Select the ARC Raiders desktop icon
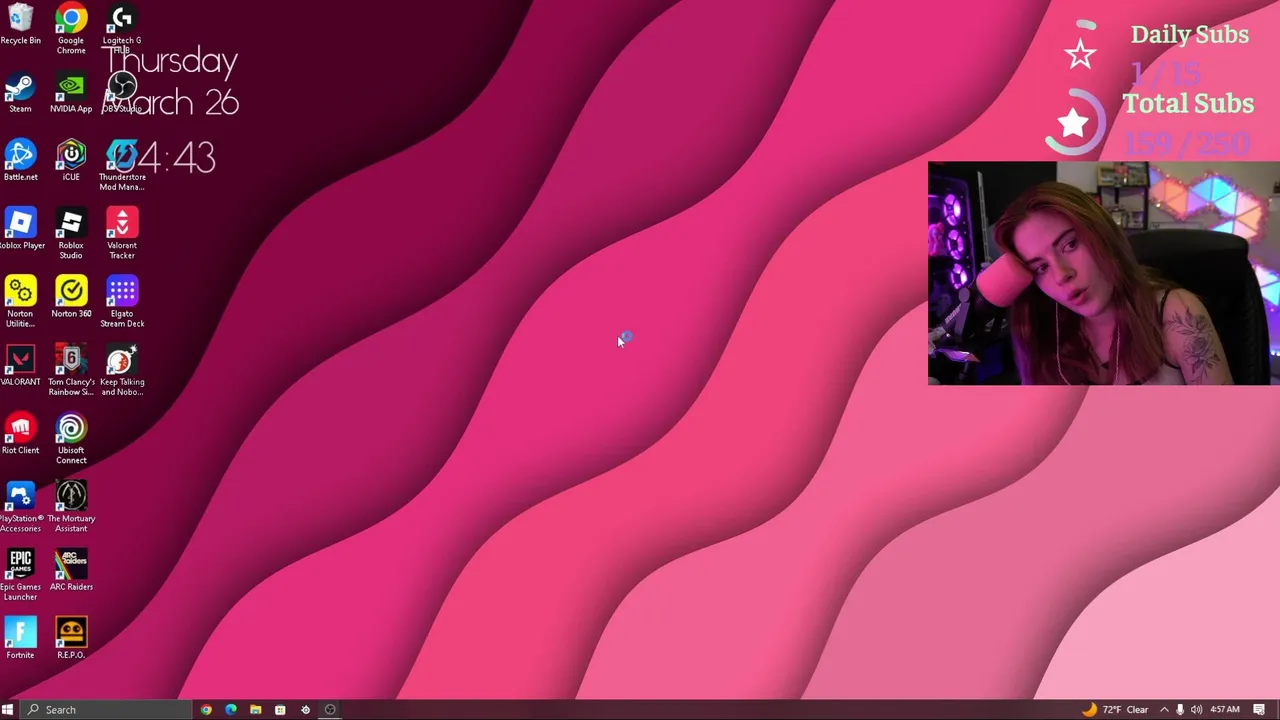Viewport: 1280px width, 720px height. pyautogui.click(x=71, y=571)
